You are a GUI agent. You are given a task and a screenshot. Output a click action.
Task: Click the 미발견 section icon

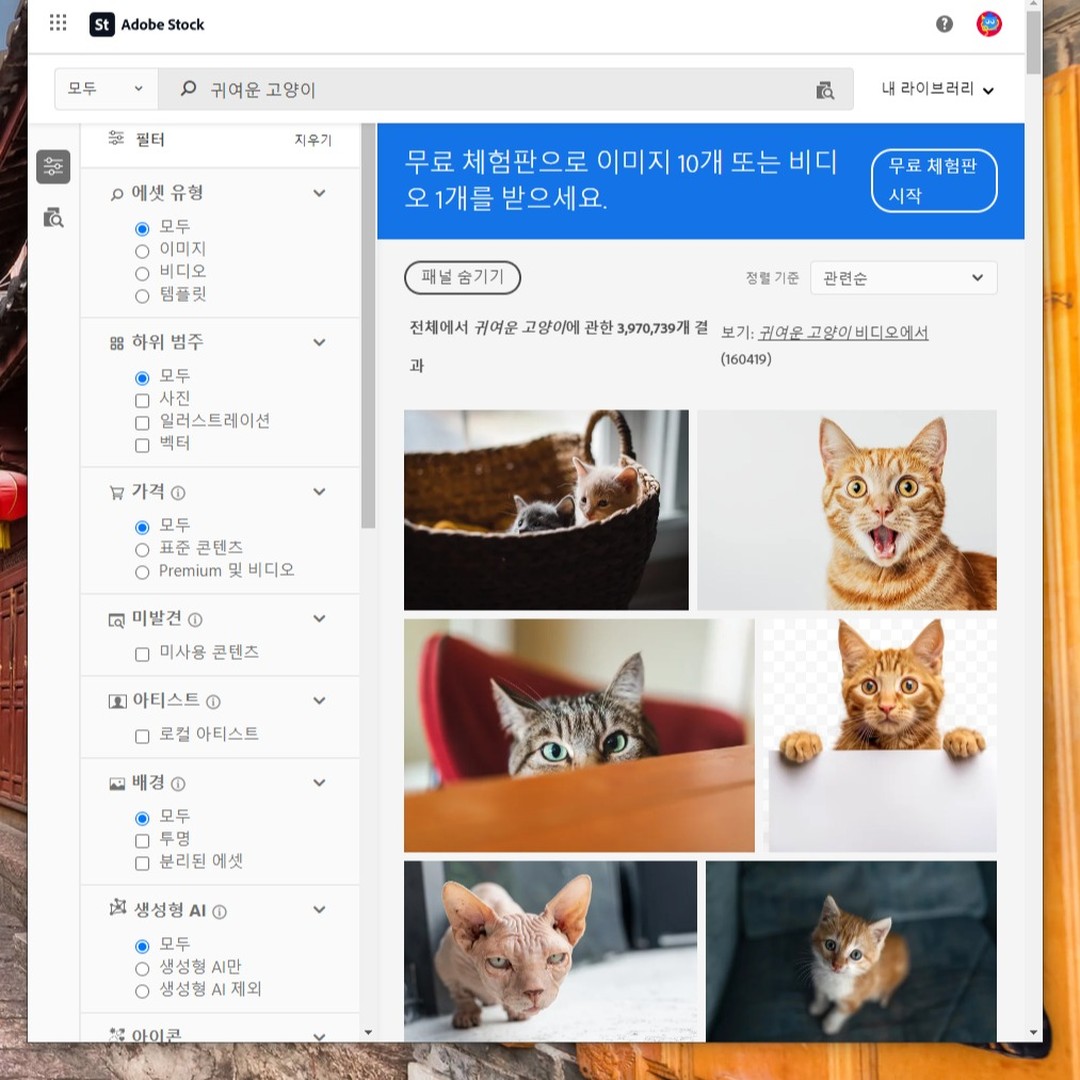117,620
